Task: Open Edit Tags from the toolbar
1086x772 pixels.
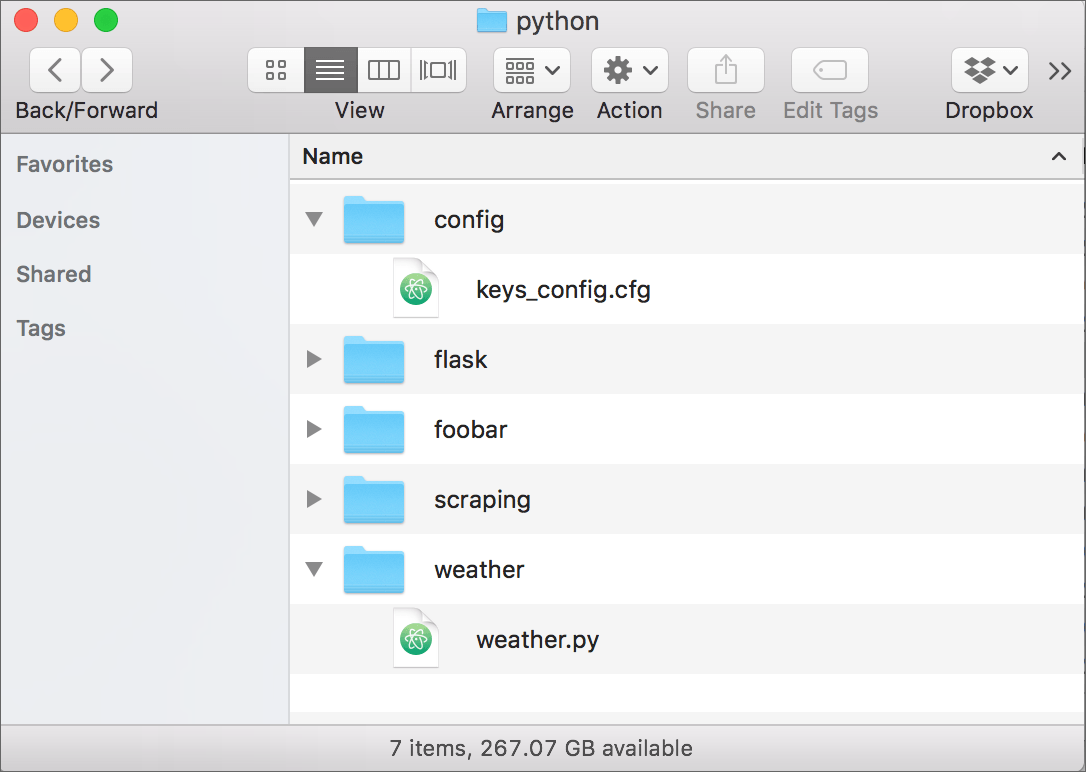Action: click(x=829, y=70)
